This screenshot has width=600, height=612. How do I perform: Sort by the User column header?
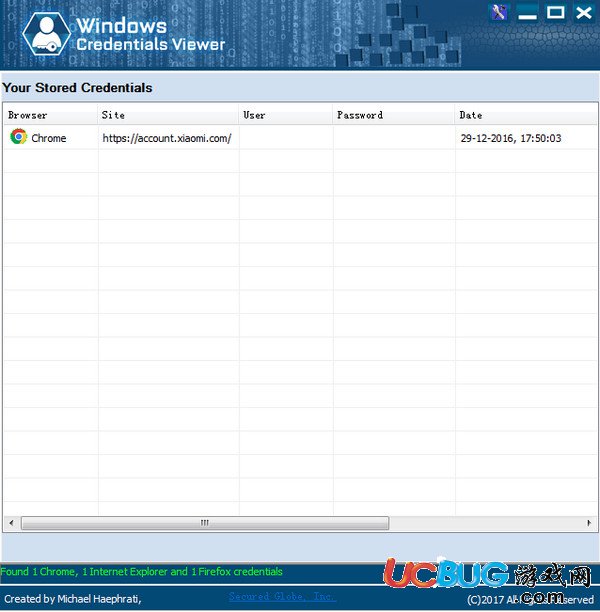pyautogui.click(x=286, y=115)
